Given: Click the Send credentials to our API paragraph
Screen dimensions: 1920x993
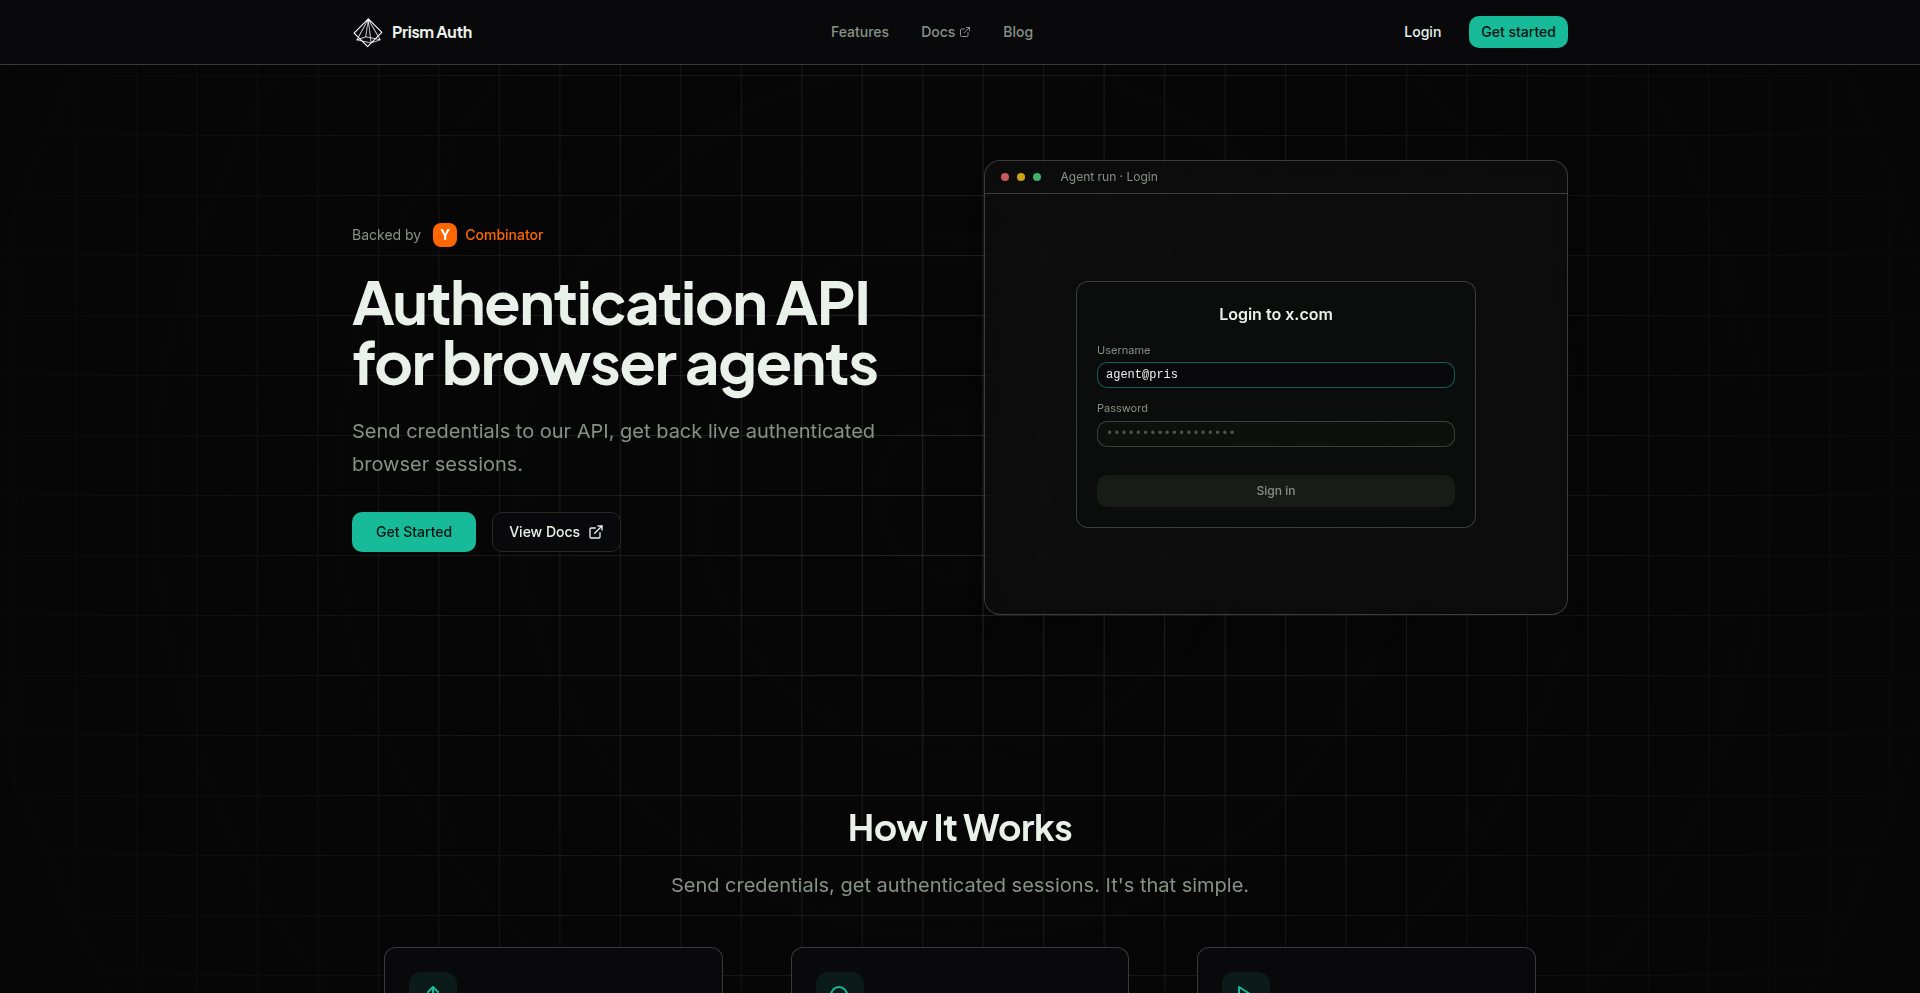Looking at the screenshot, I should click(x=613, y=448).
